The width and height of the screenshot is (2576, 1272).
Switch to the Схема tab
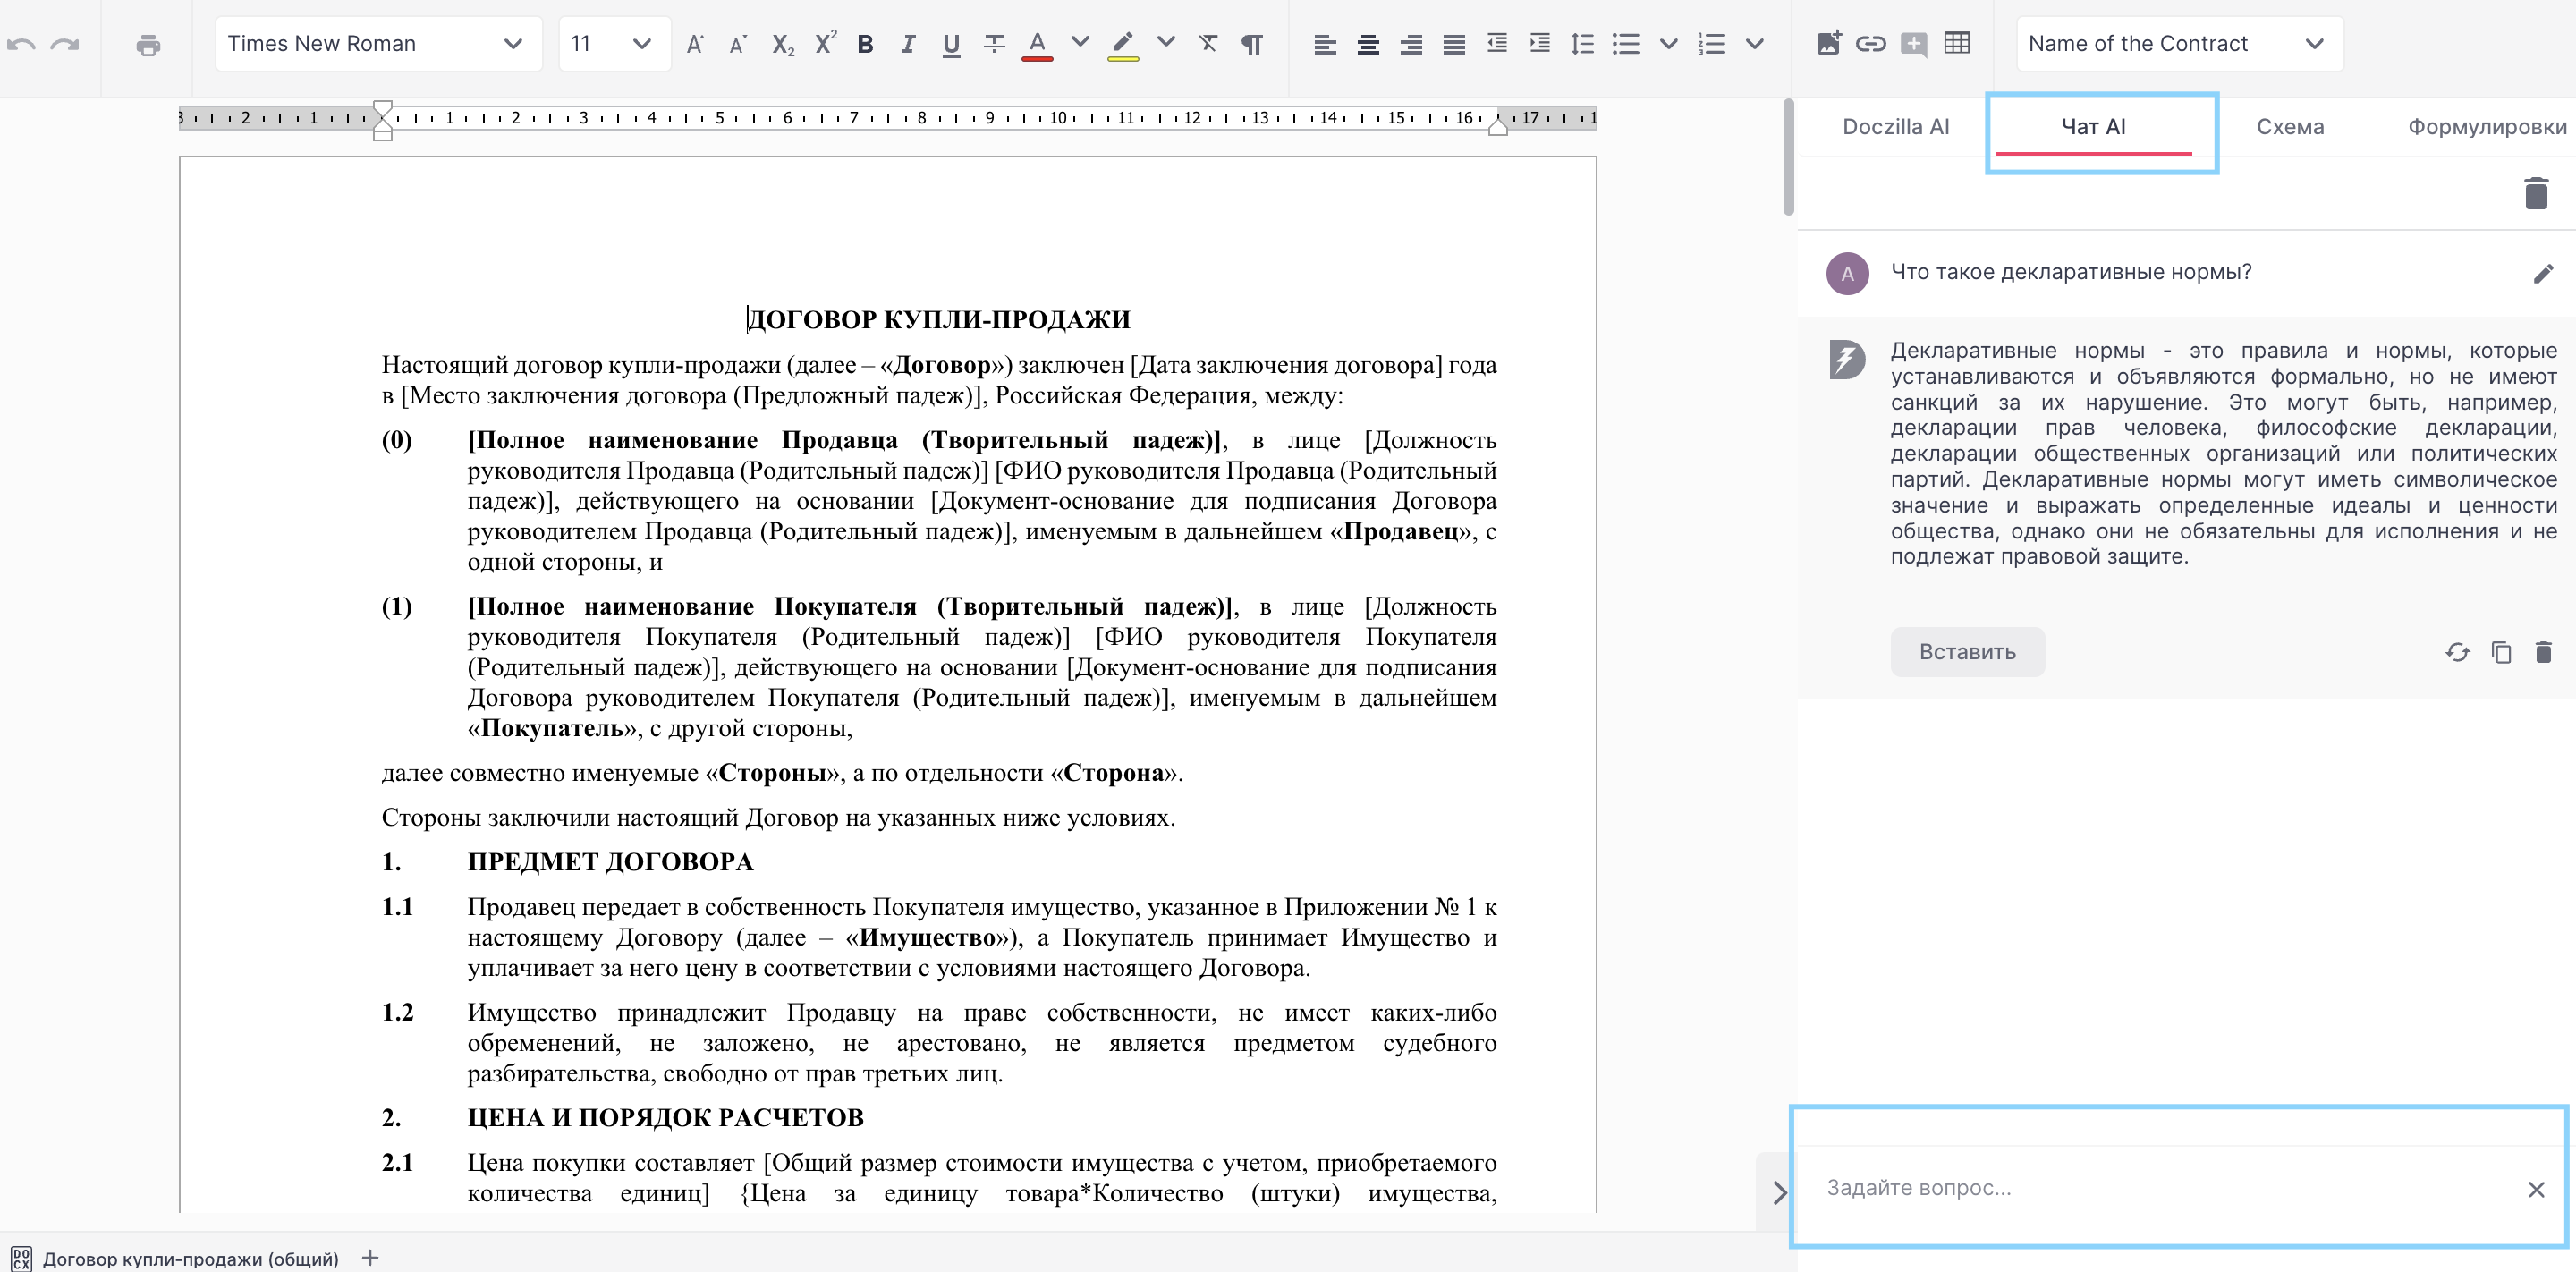tap(2290, 127)
